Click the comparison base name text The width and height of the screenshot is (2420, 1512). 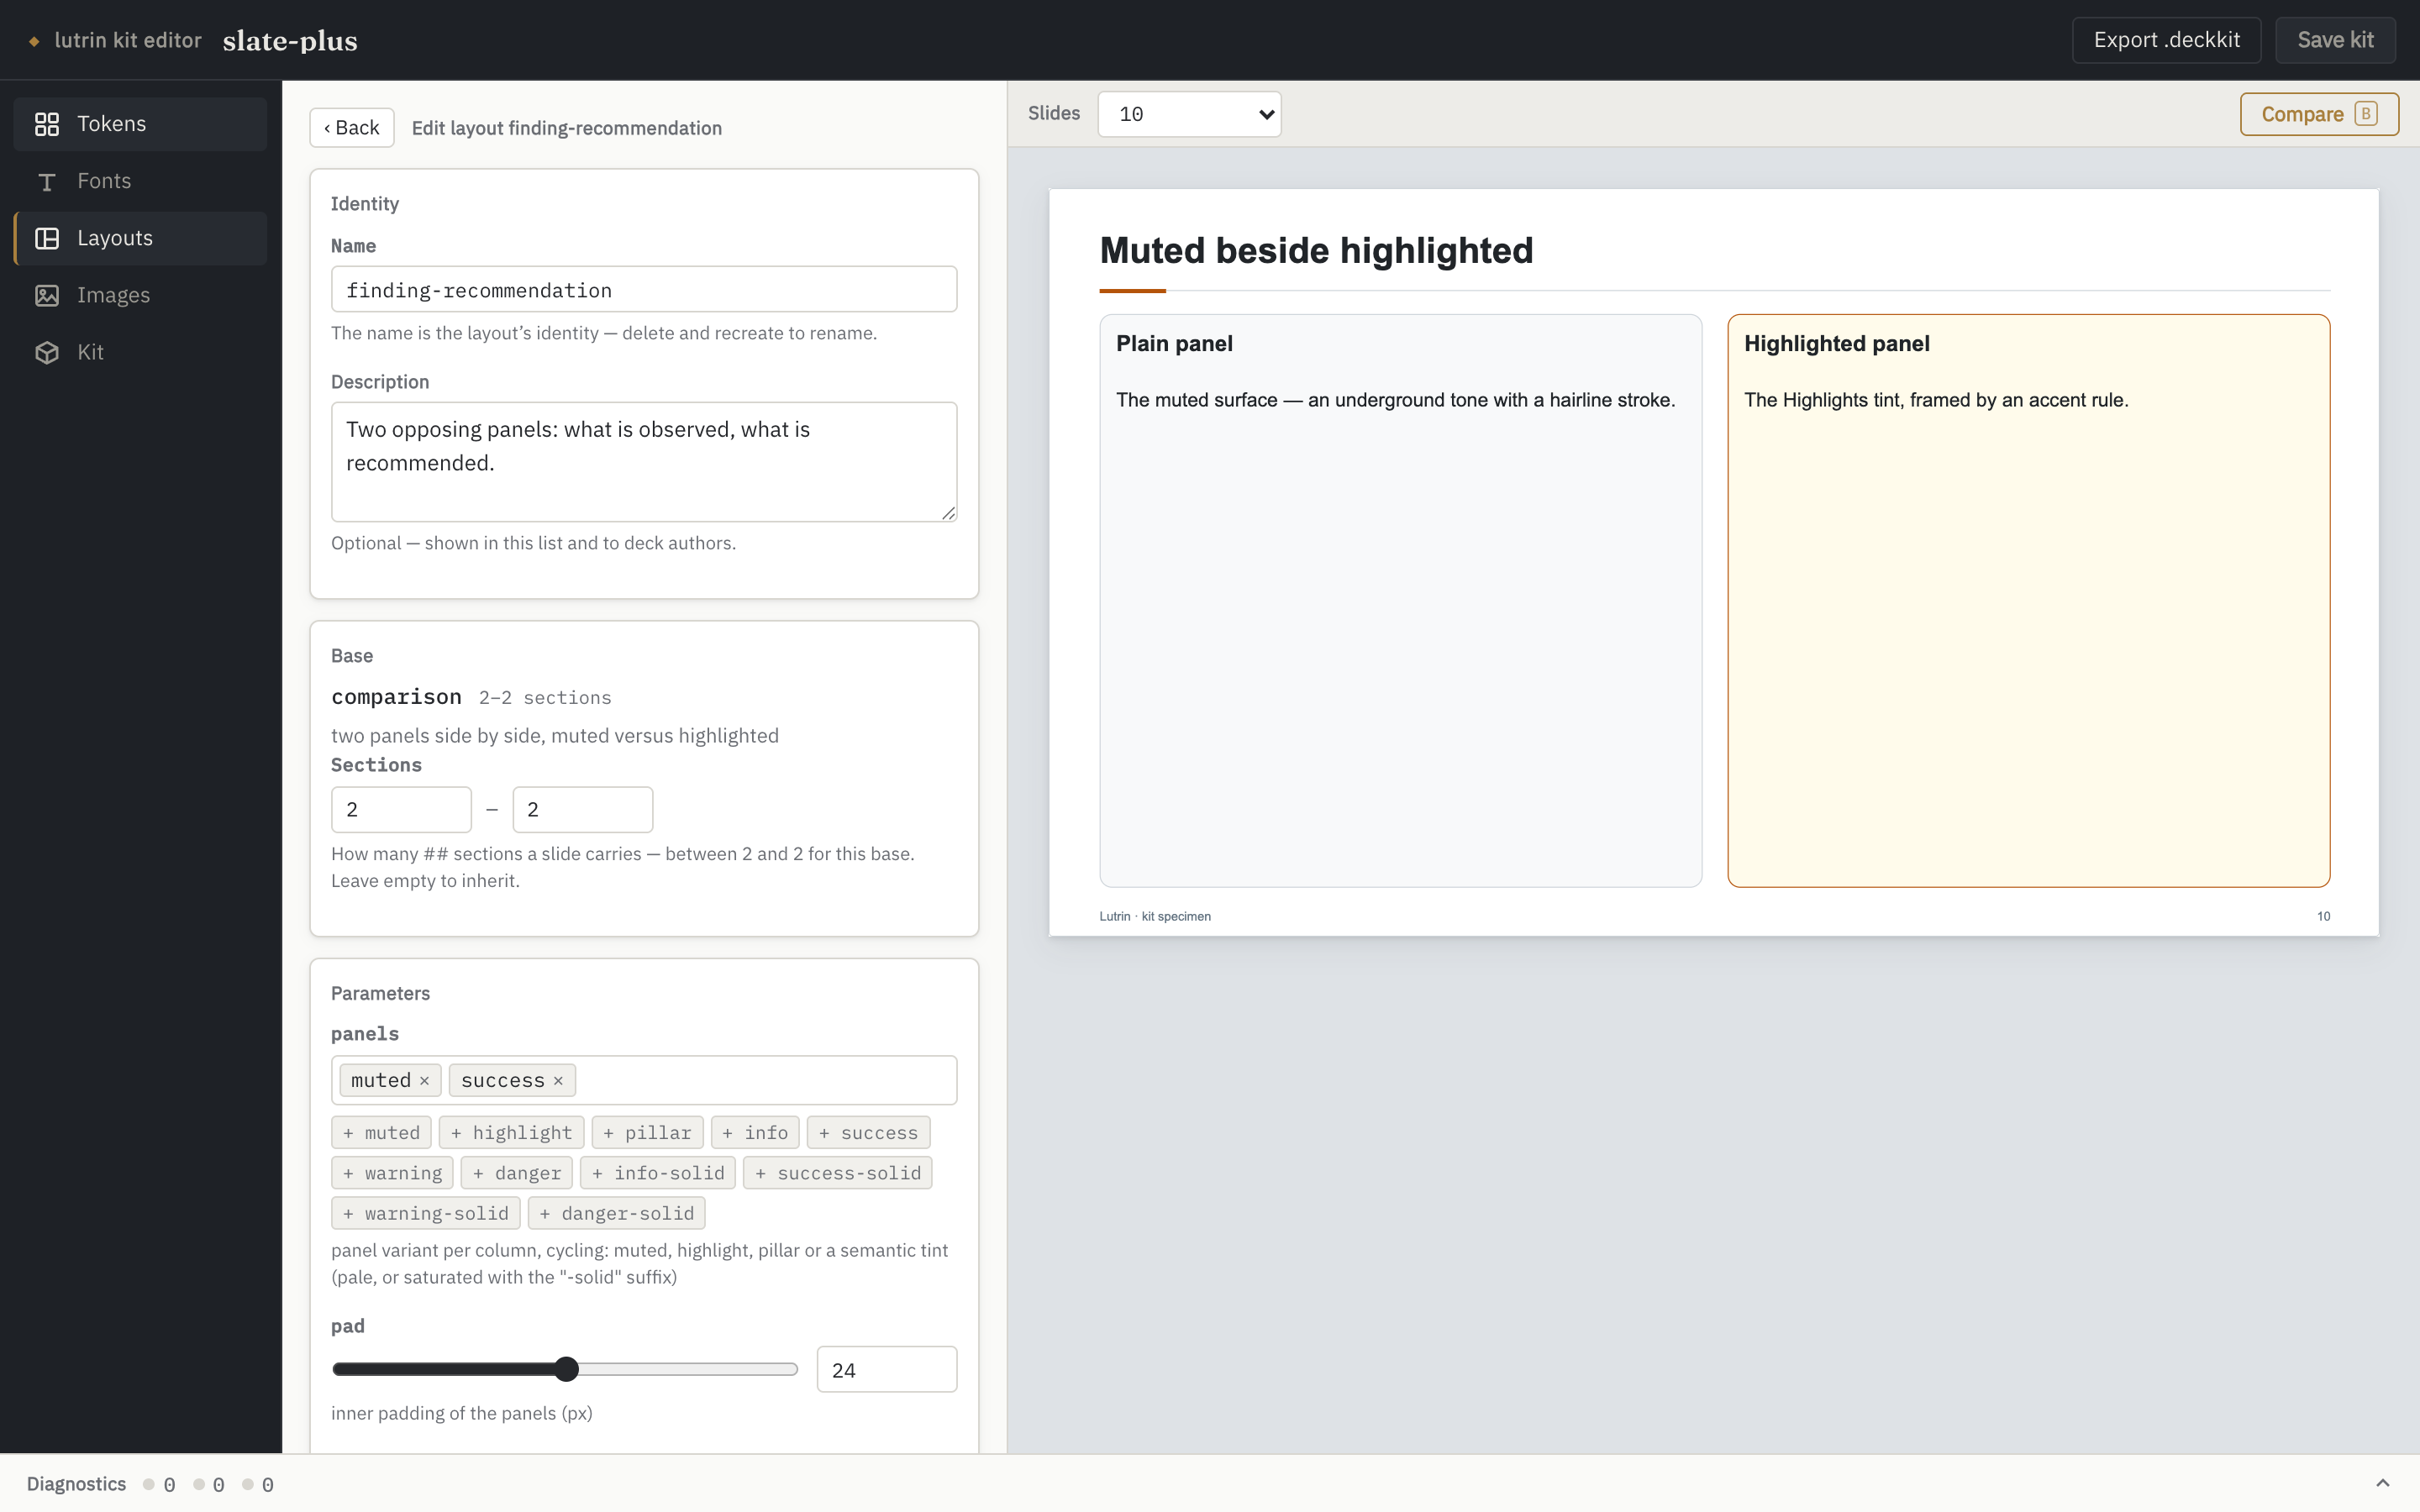tap(396, 697)
